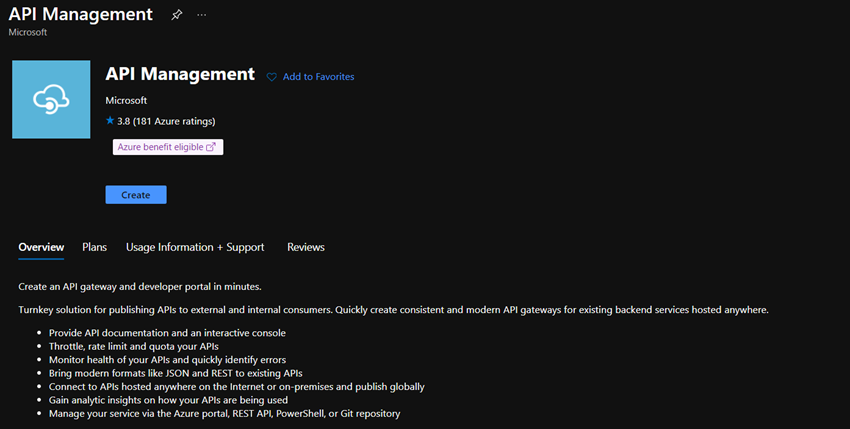Viewport: 850px width, 429px height.
Task: Open the 3.8 (181 Azure ratings) text
Action: tap(166, 121)
